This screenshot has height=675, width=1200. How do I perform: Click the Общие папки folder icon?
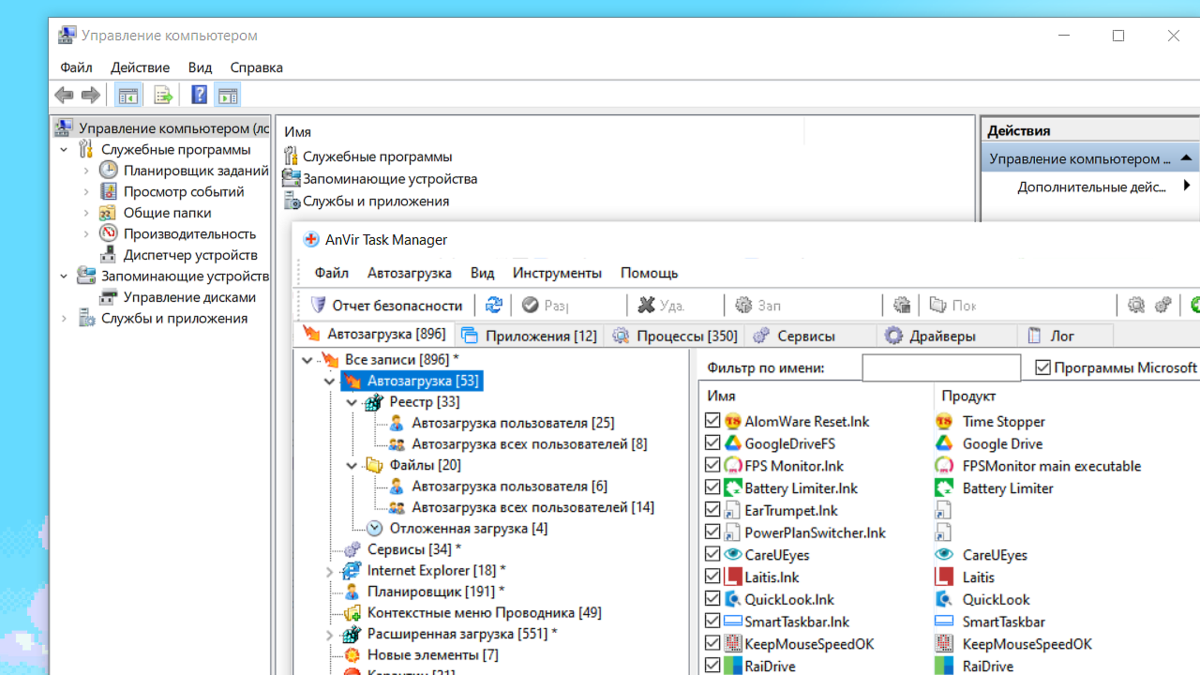click(109, 212)
